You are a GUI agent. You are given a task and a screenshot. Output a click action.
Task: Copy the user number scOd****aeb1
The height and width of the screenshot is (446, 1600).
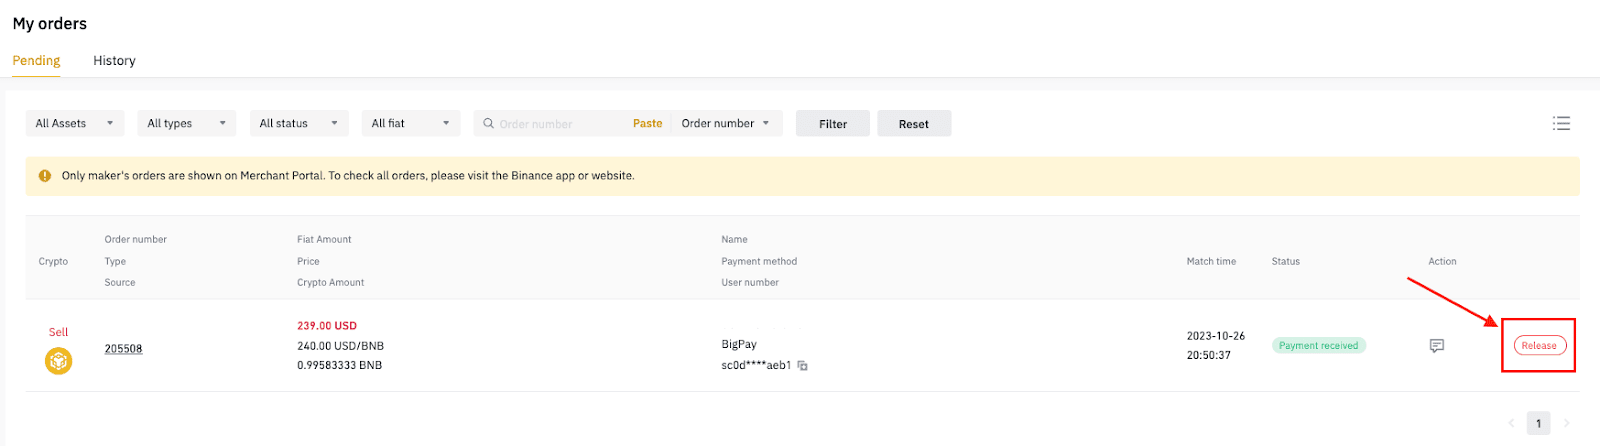coord(802,366)
